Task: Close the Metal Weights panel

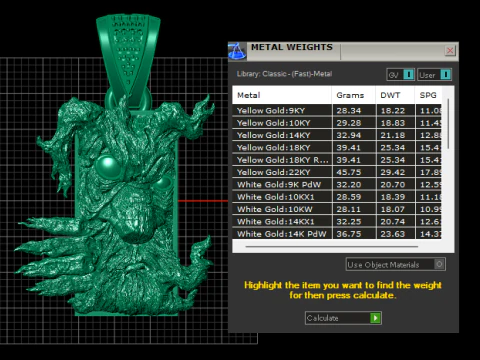Action: click(x=450, y=51)
